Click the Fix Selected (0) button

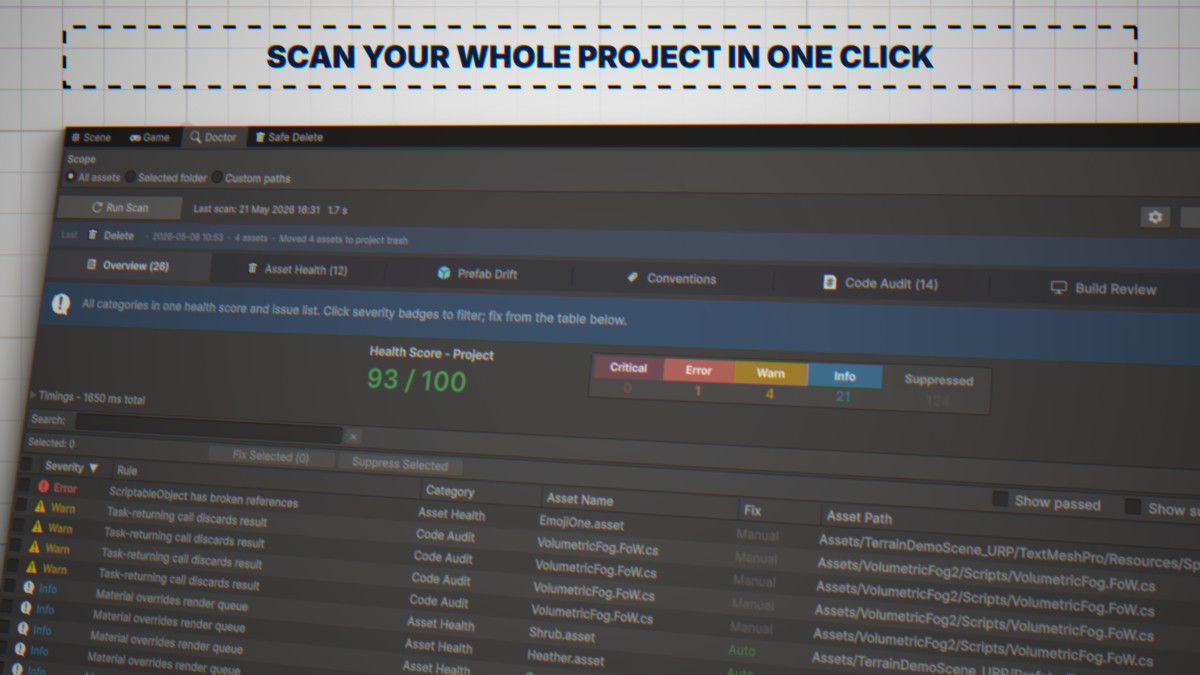(271, 456)
